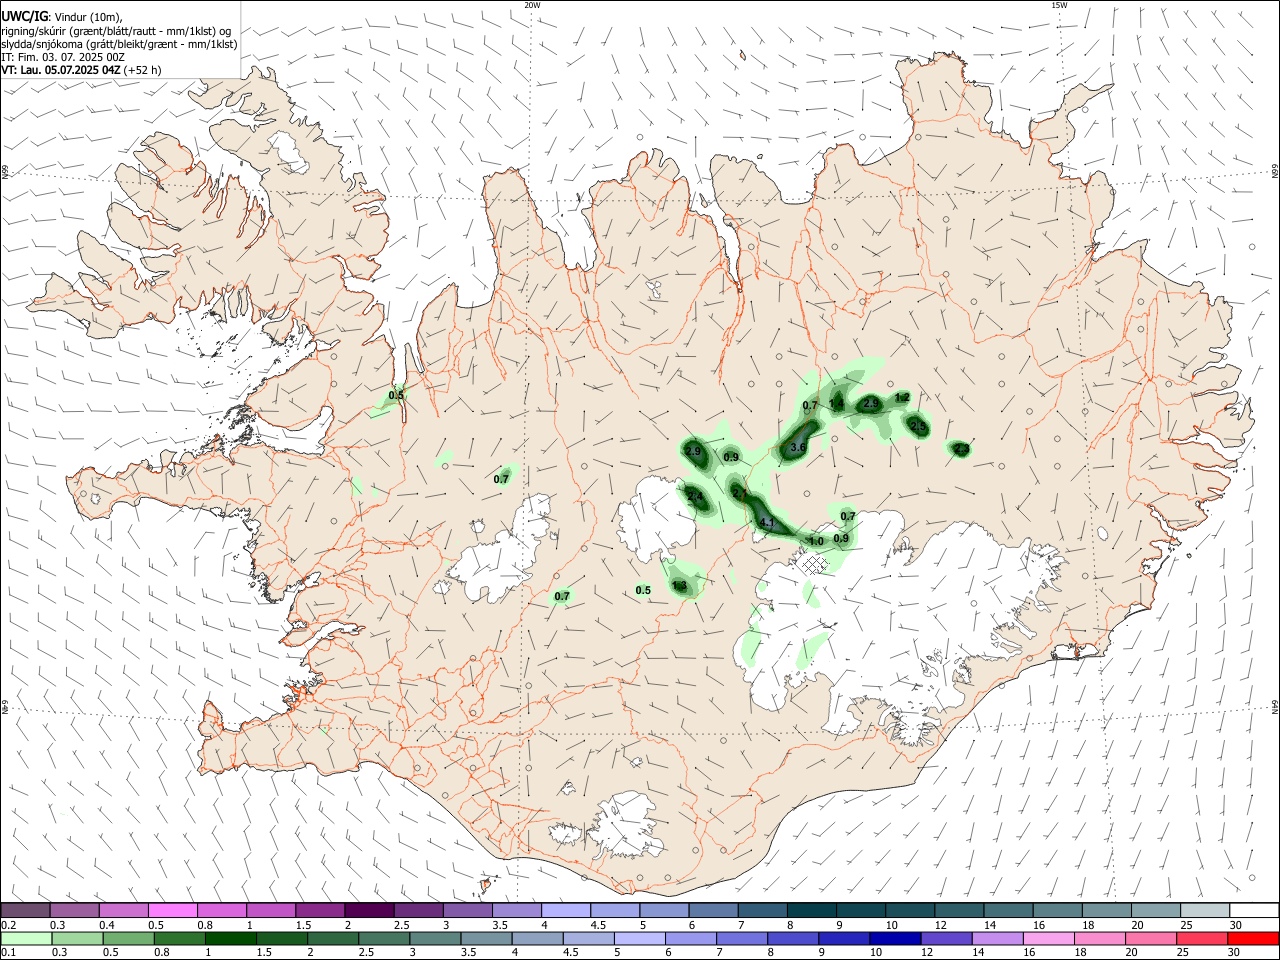Select the 2.4 precipitation label by the glacier
1280x960 pixels.
pyautogui.click(x=695, y=496)
